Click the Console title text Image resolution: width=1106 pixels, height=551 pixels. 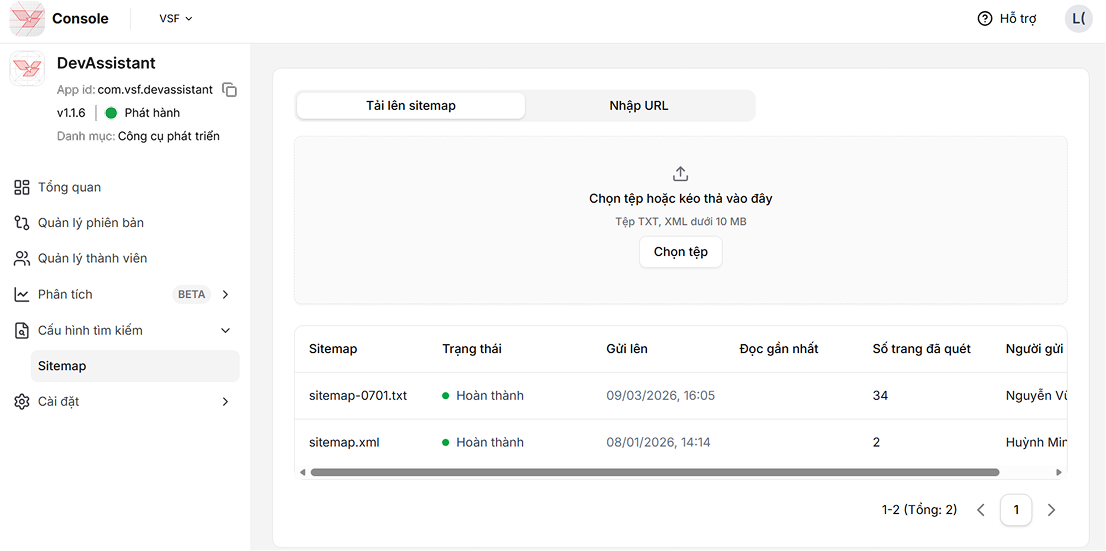(x=80, y=19)
